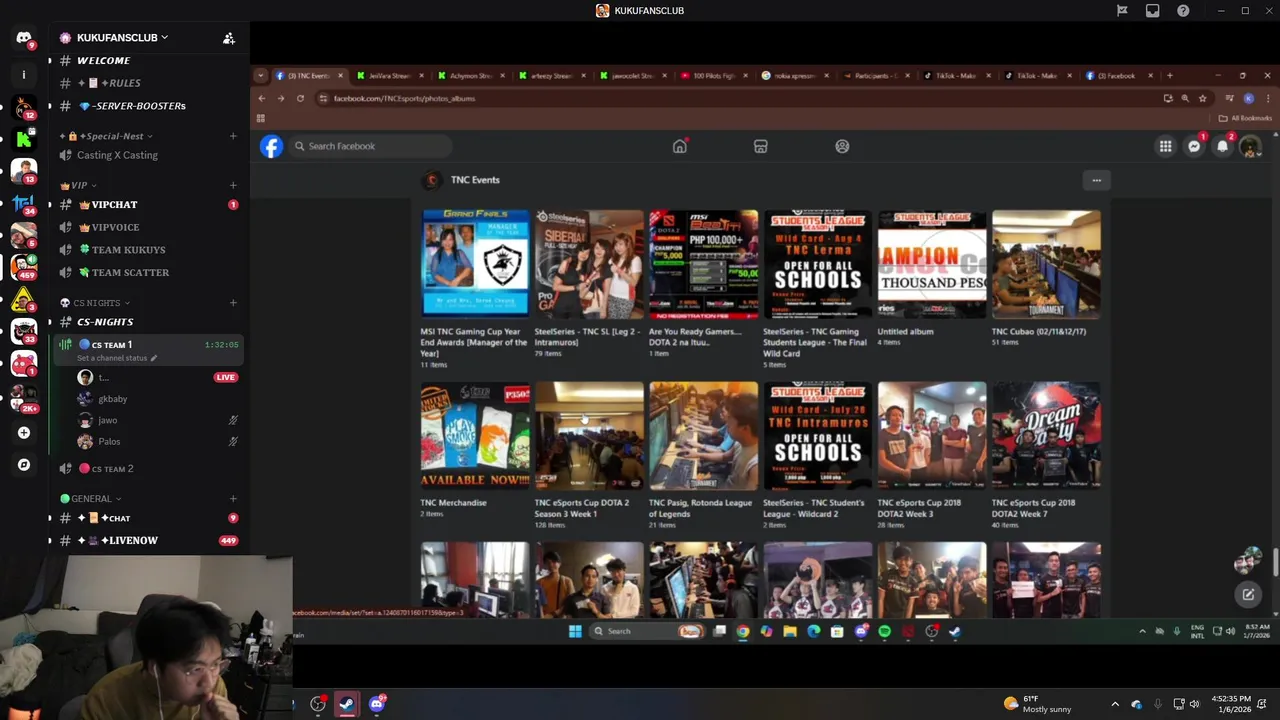Bookmark this page with the star icon
The height and width of the screenshot is (720, 1280).
point(1203,98)
